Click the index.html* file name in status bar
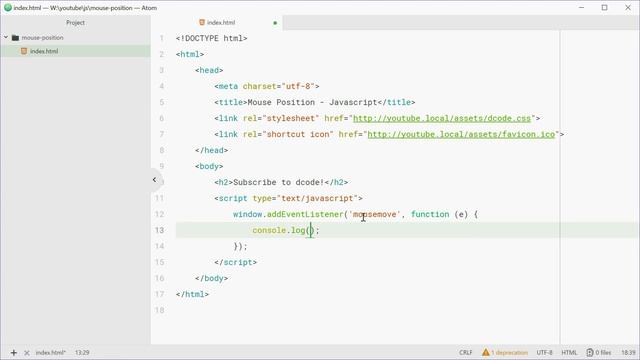This screenshot has height=360, width=640. coord(51,352)
